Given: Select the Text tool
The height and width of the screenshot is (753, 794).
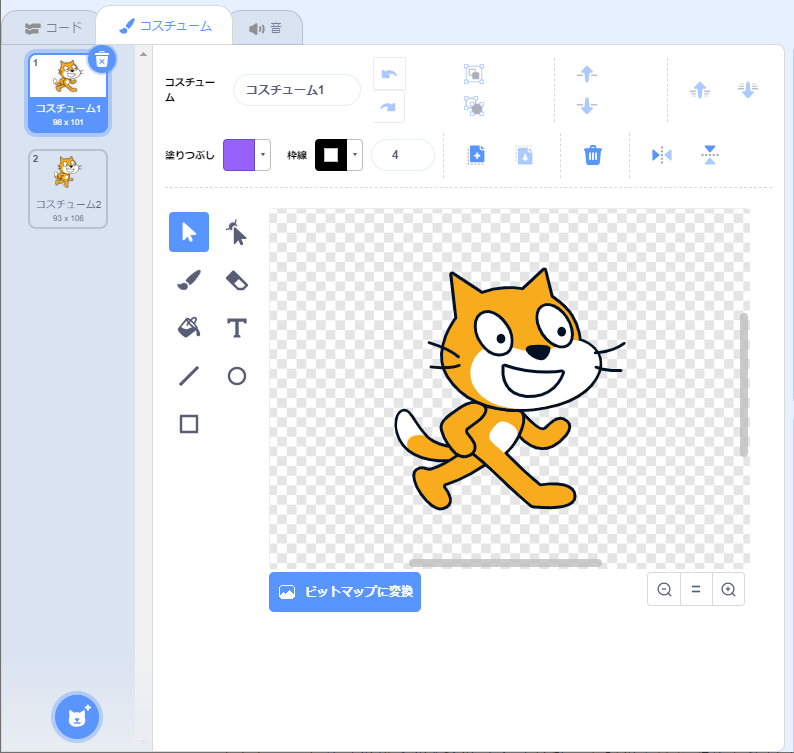Looking at the screenshot, I should 236,328.
